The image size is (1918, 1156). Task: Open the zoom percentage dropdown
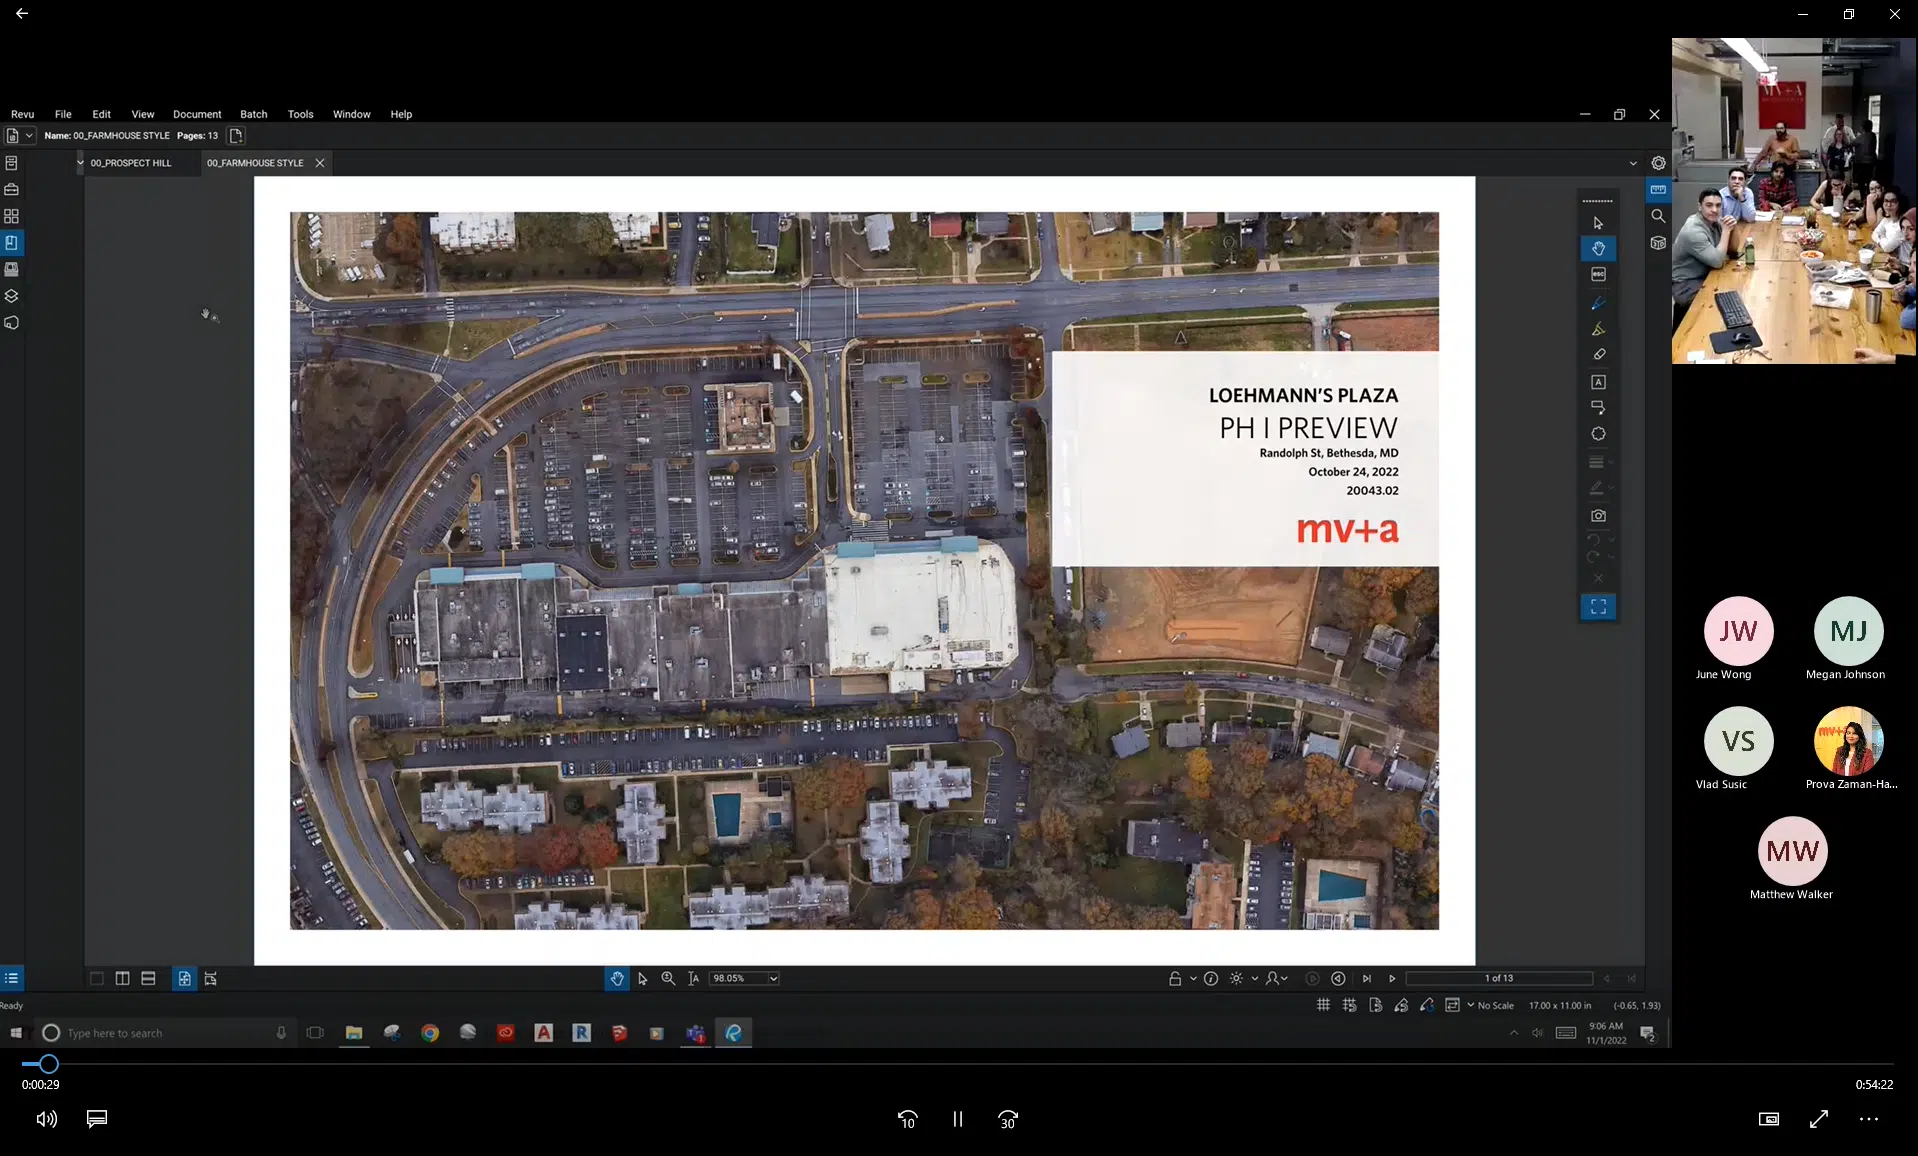click(x=773, y=979)
